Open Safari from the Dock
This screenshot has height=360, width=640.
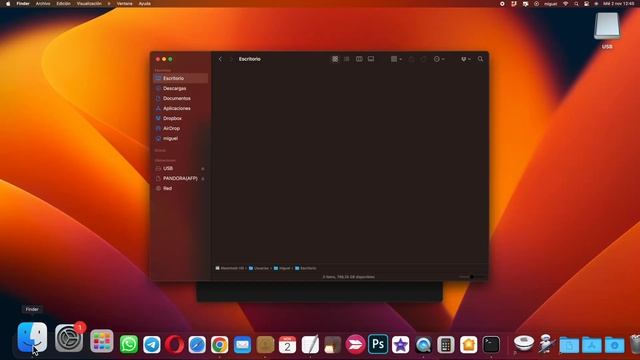197,344
